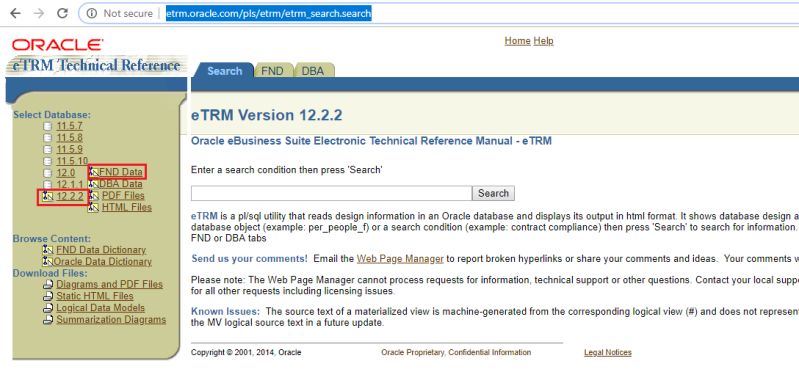The width and height of the screenshot is (799, 383).
Task: Click the printer icon beside Static HTML Files
Action: [48, 296]
